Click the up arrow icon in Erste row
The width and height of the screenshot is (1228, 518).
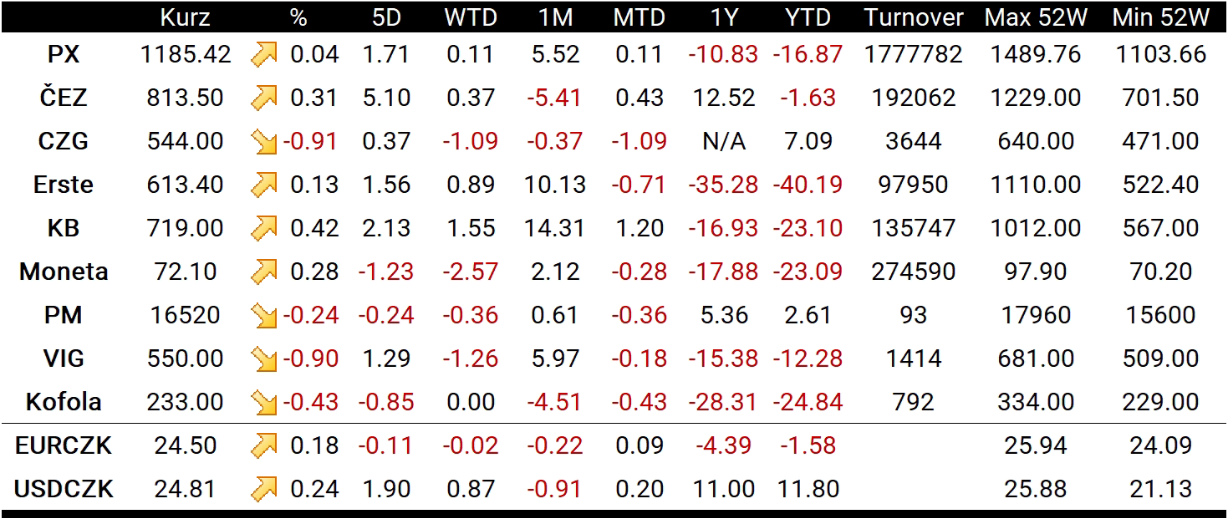pos(264,185)
